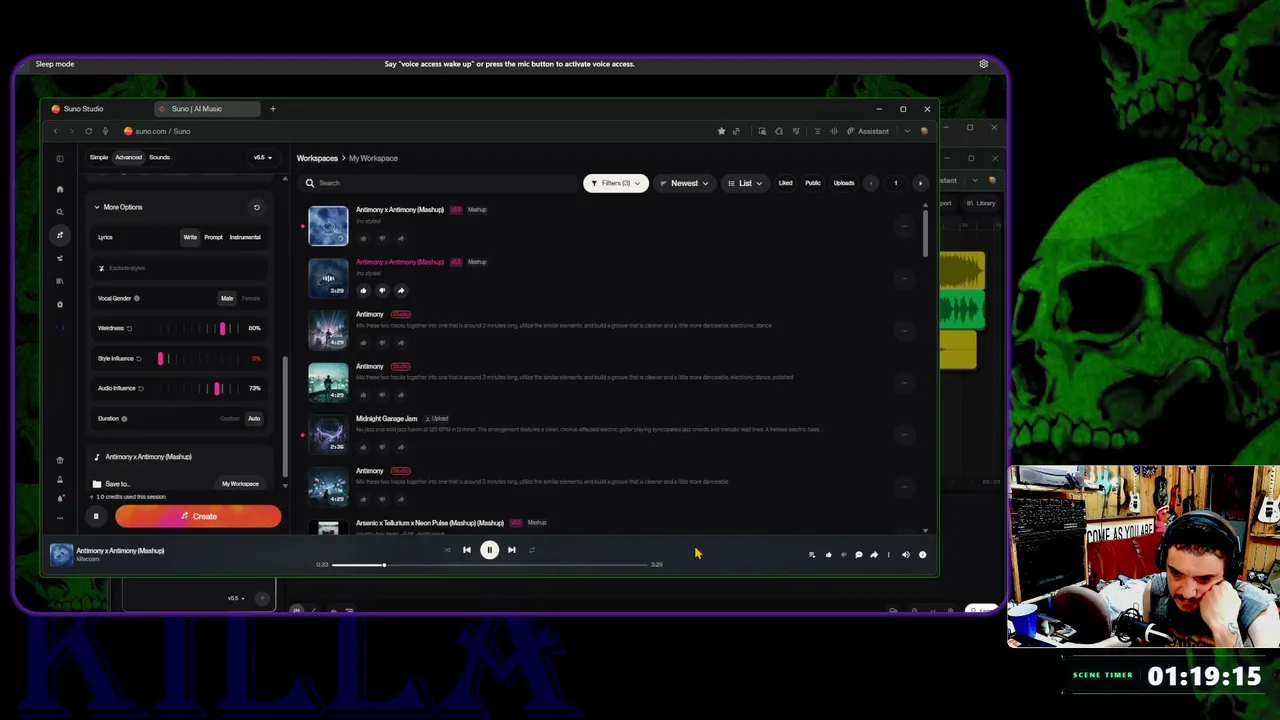The width and height of the screenshot is (1280, 720).
Task: Skip to the next track
Action: (511, 550)
